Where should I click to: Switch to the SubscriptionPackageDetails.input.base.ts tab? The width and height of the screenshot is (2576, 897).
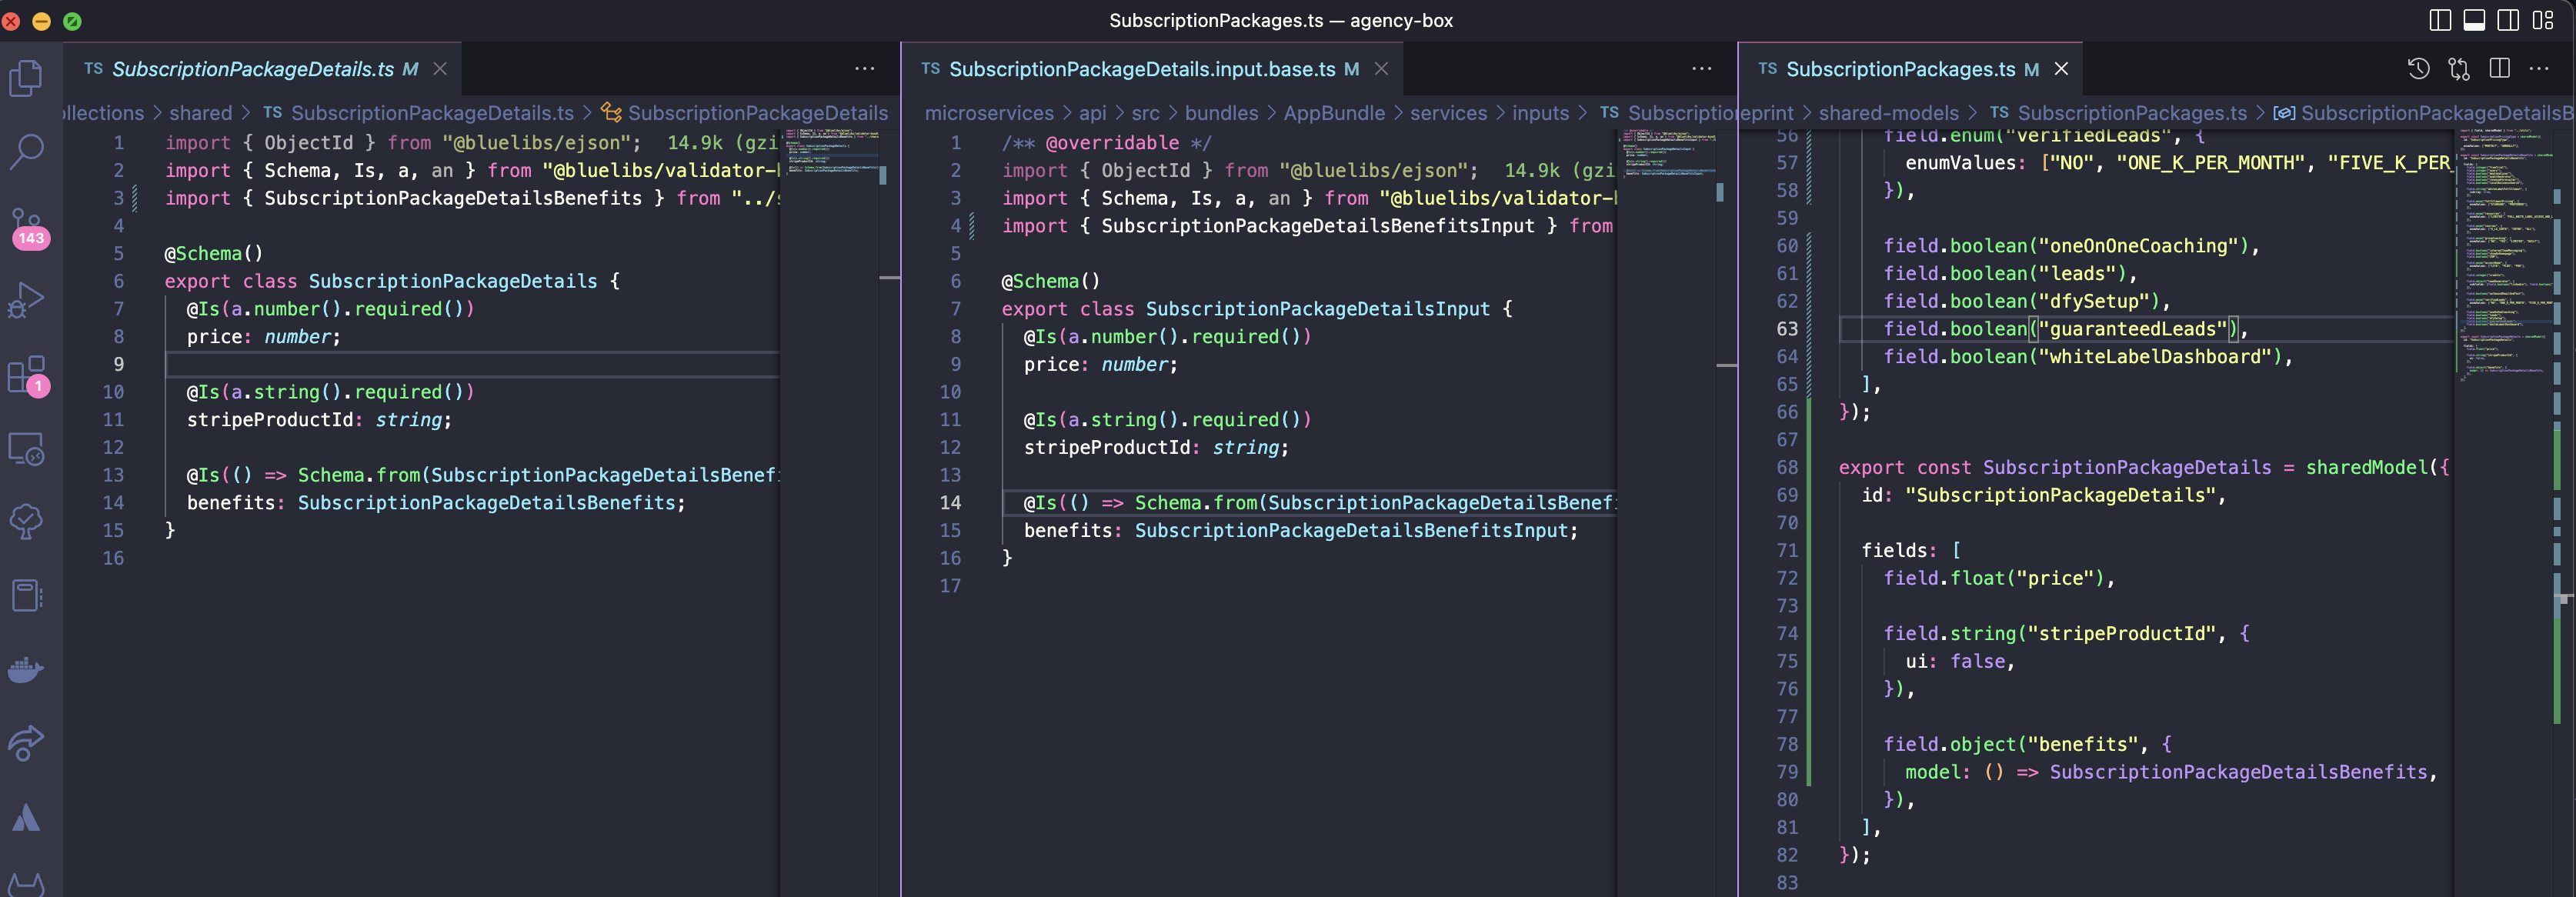1140,69
